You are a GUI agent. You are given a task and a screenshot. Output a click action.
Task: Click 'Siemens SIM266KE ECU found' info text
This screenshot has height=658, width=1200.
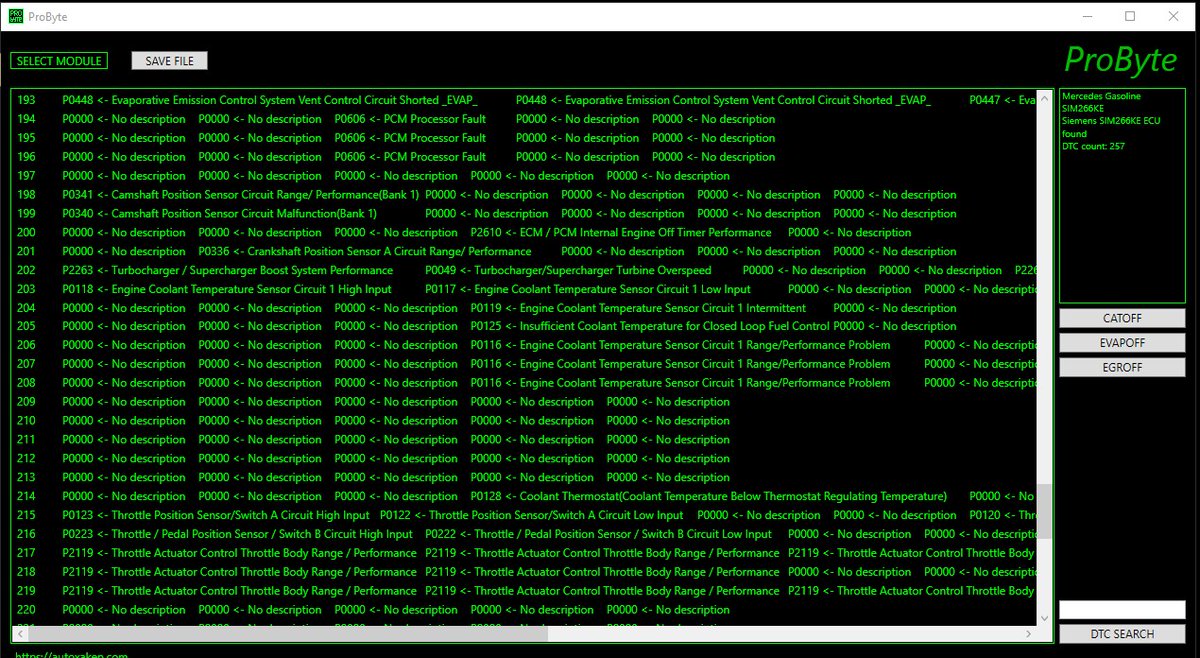point(1111,128)
